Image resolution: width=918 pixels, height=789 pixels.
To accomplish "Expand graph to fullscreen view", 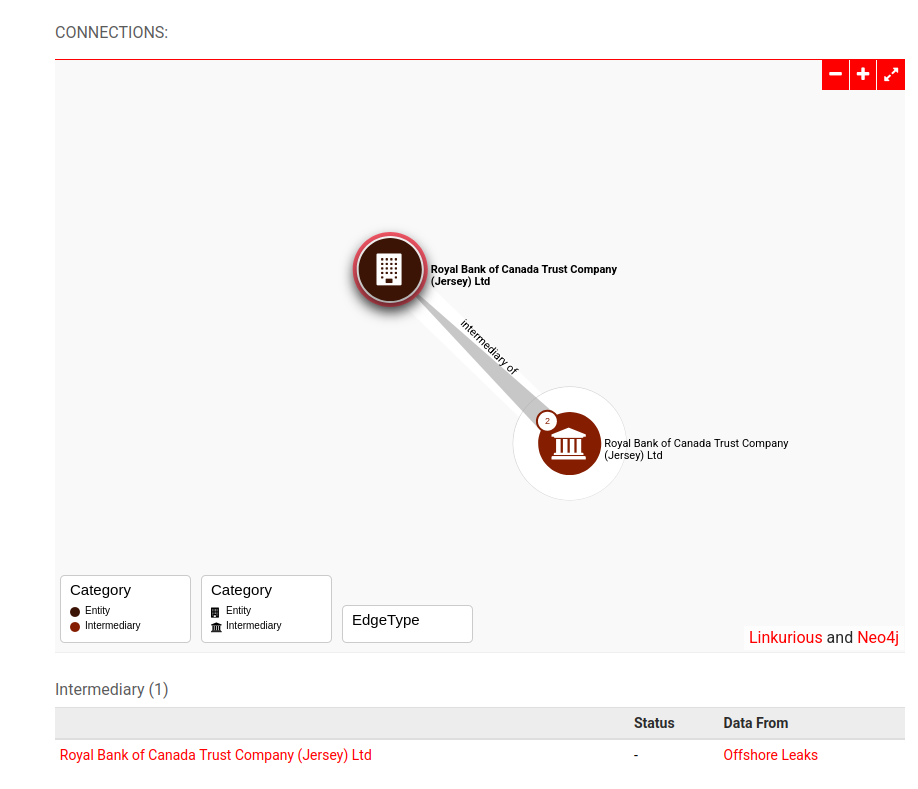I will click(x=891, y=75).
